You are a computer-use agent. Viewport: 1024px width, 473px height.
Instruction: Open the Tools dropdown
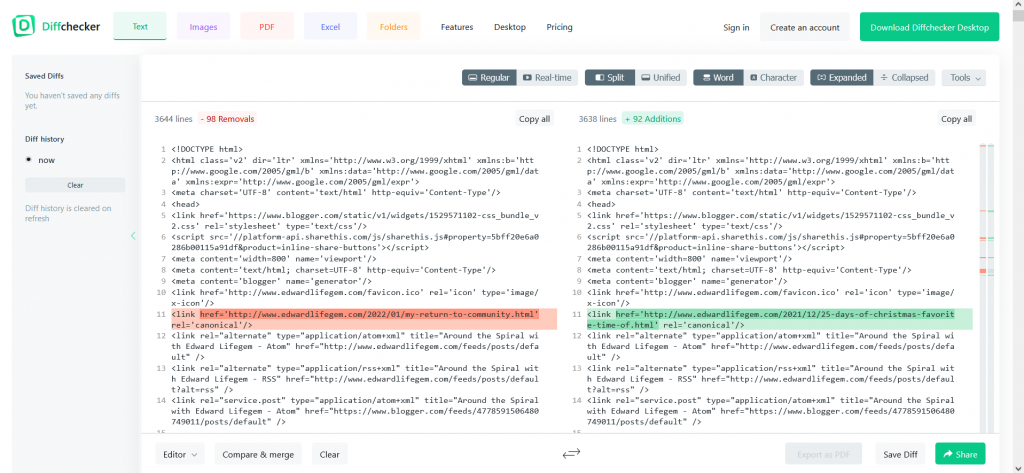coord(964,78)
